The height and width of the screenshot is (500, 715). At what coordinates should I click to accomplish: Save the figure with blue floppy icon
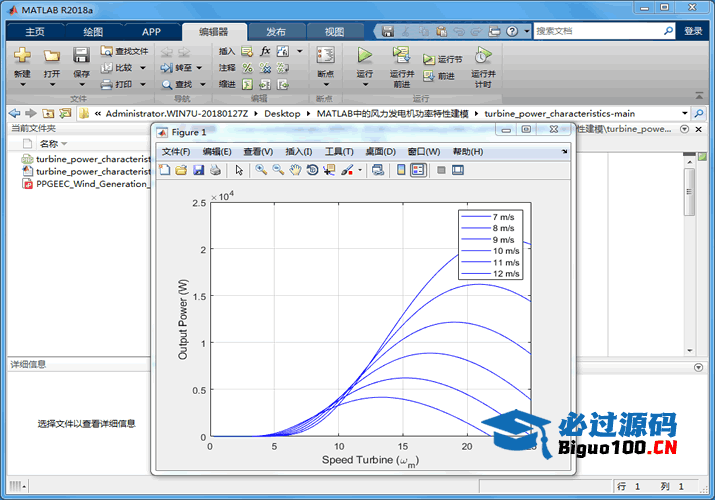198,170
